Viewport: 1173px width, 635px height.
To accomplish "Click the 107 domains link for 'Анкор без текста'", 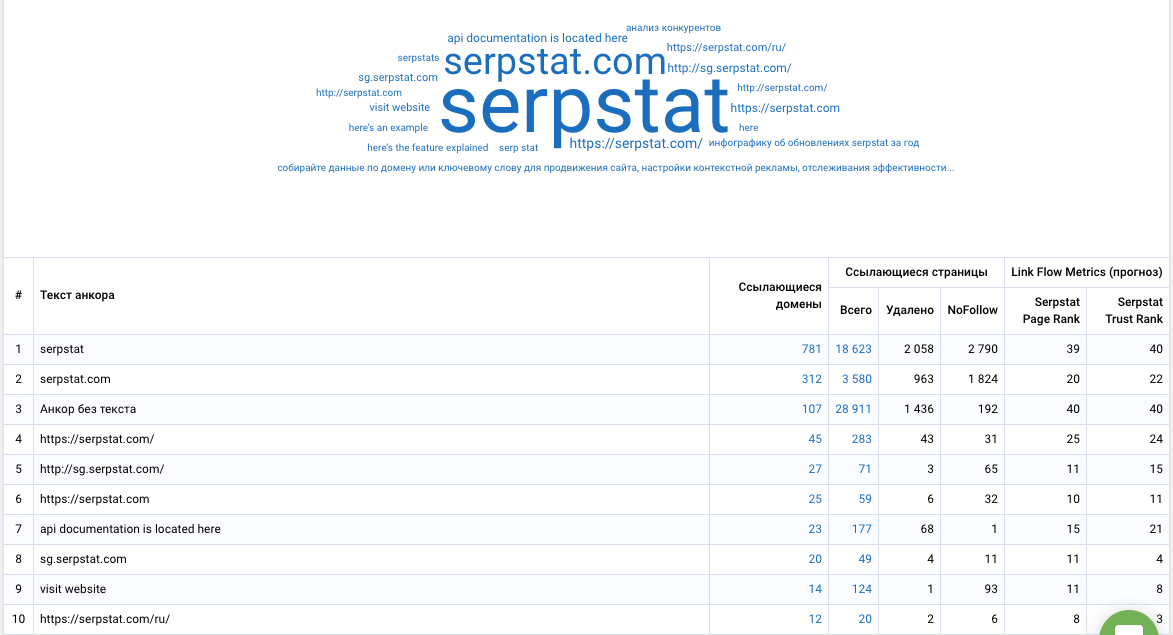I will (811, 409).
